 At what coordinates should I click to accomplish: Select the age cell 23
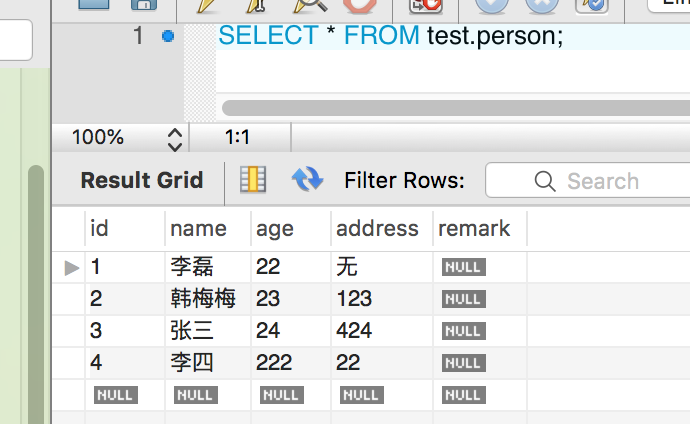(x=291, y=299)
